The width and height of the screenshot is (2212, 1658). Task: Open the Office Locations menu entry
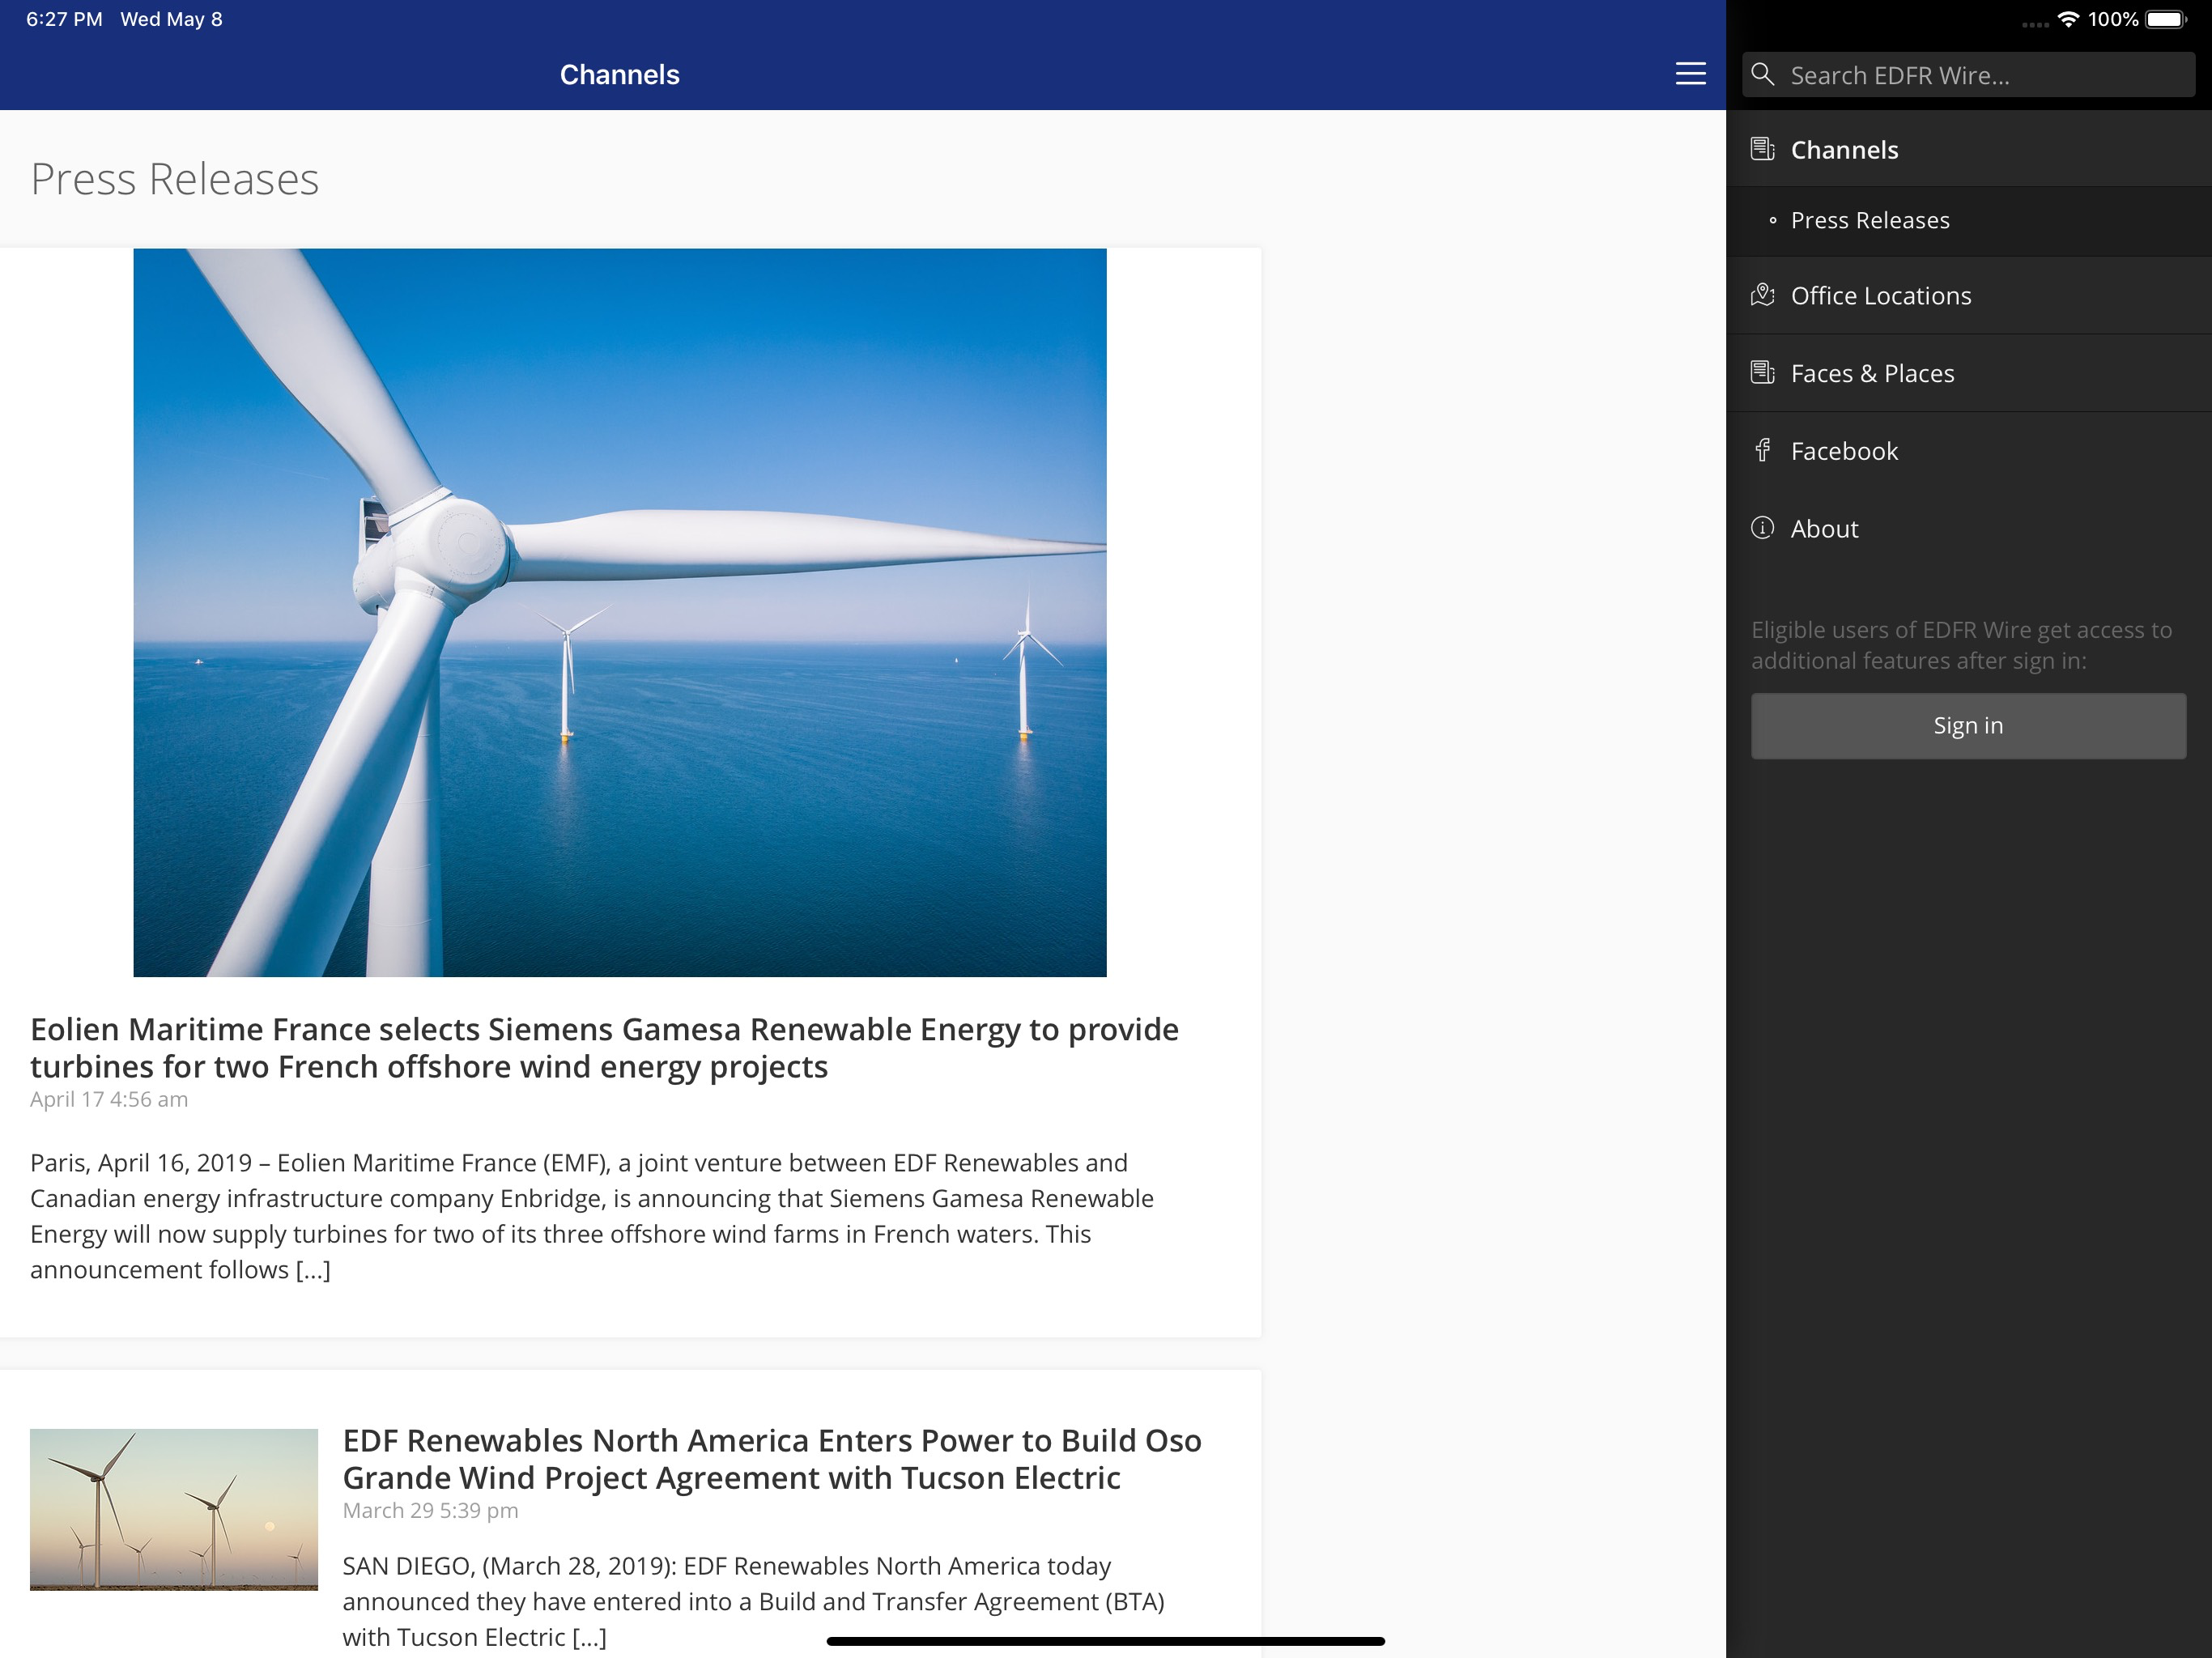[1968, 296]
